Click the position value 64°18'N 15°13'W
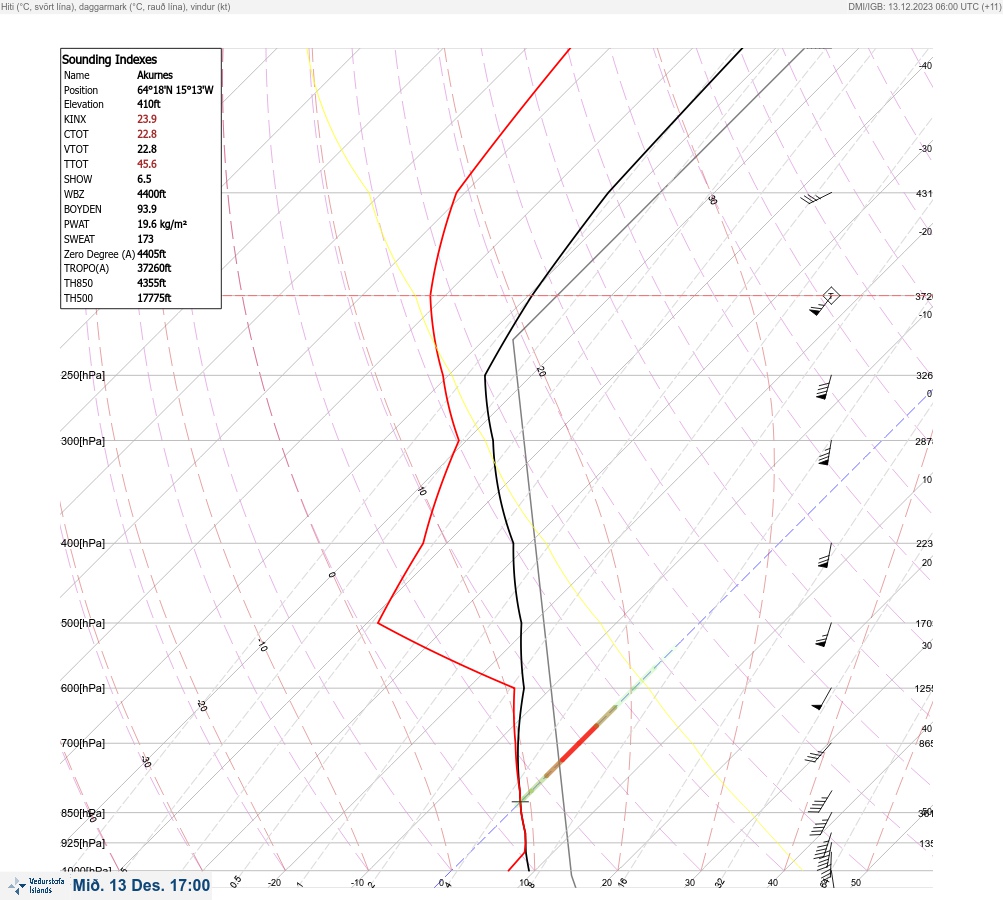This screenshot has width=1003, height=900. point(175,90)
